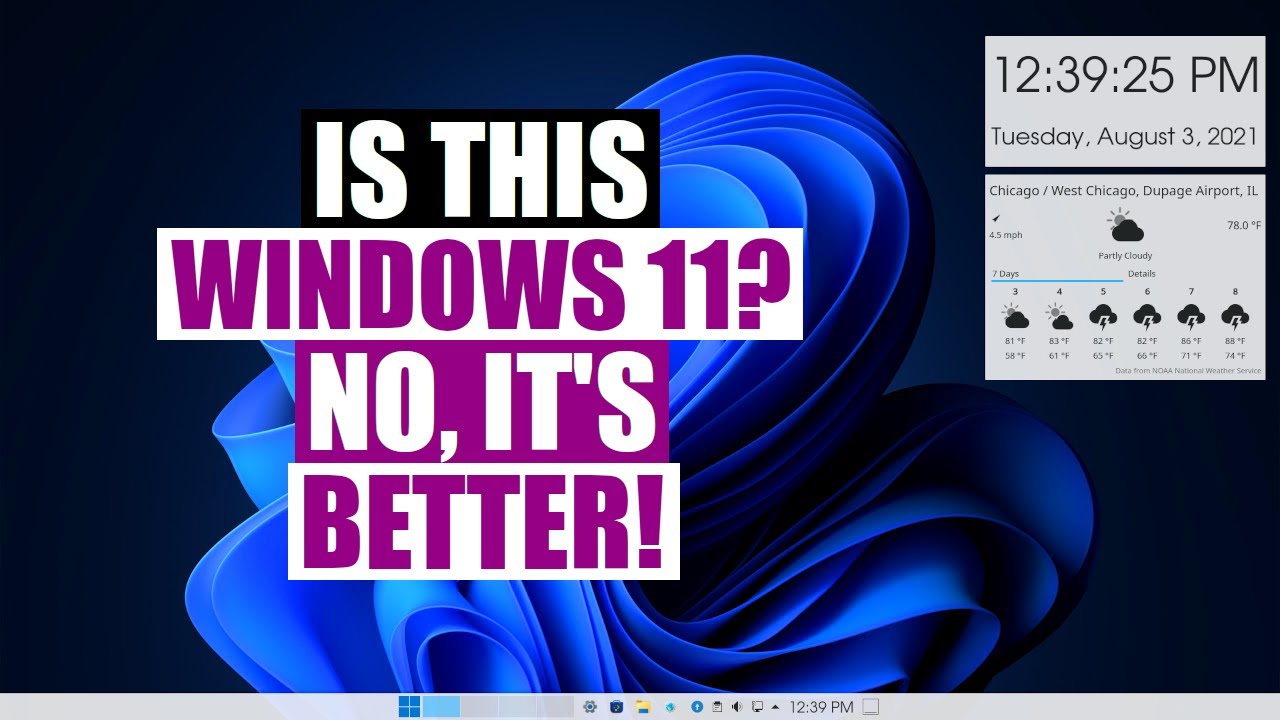This screenshot has height=720, width=1280.
Task: Launch the web browser globe icon
Action: (x=670, y=707)
